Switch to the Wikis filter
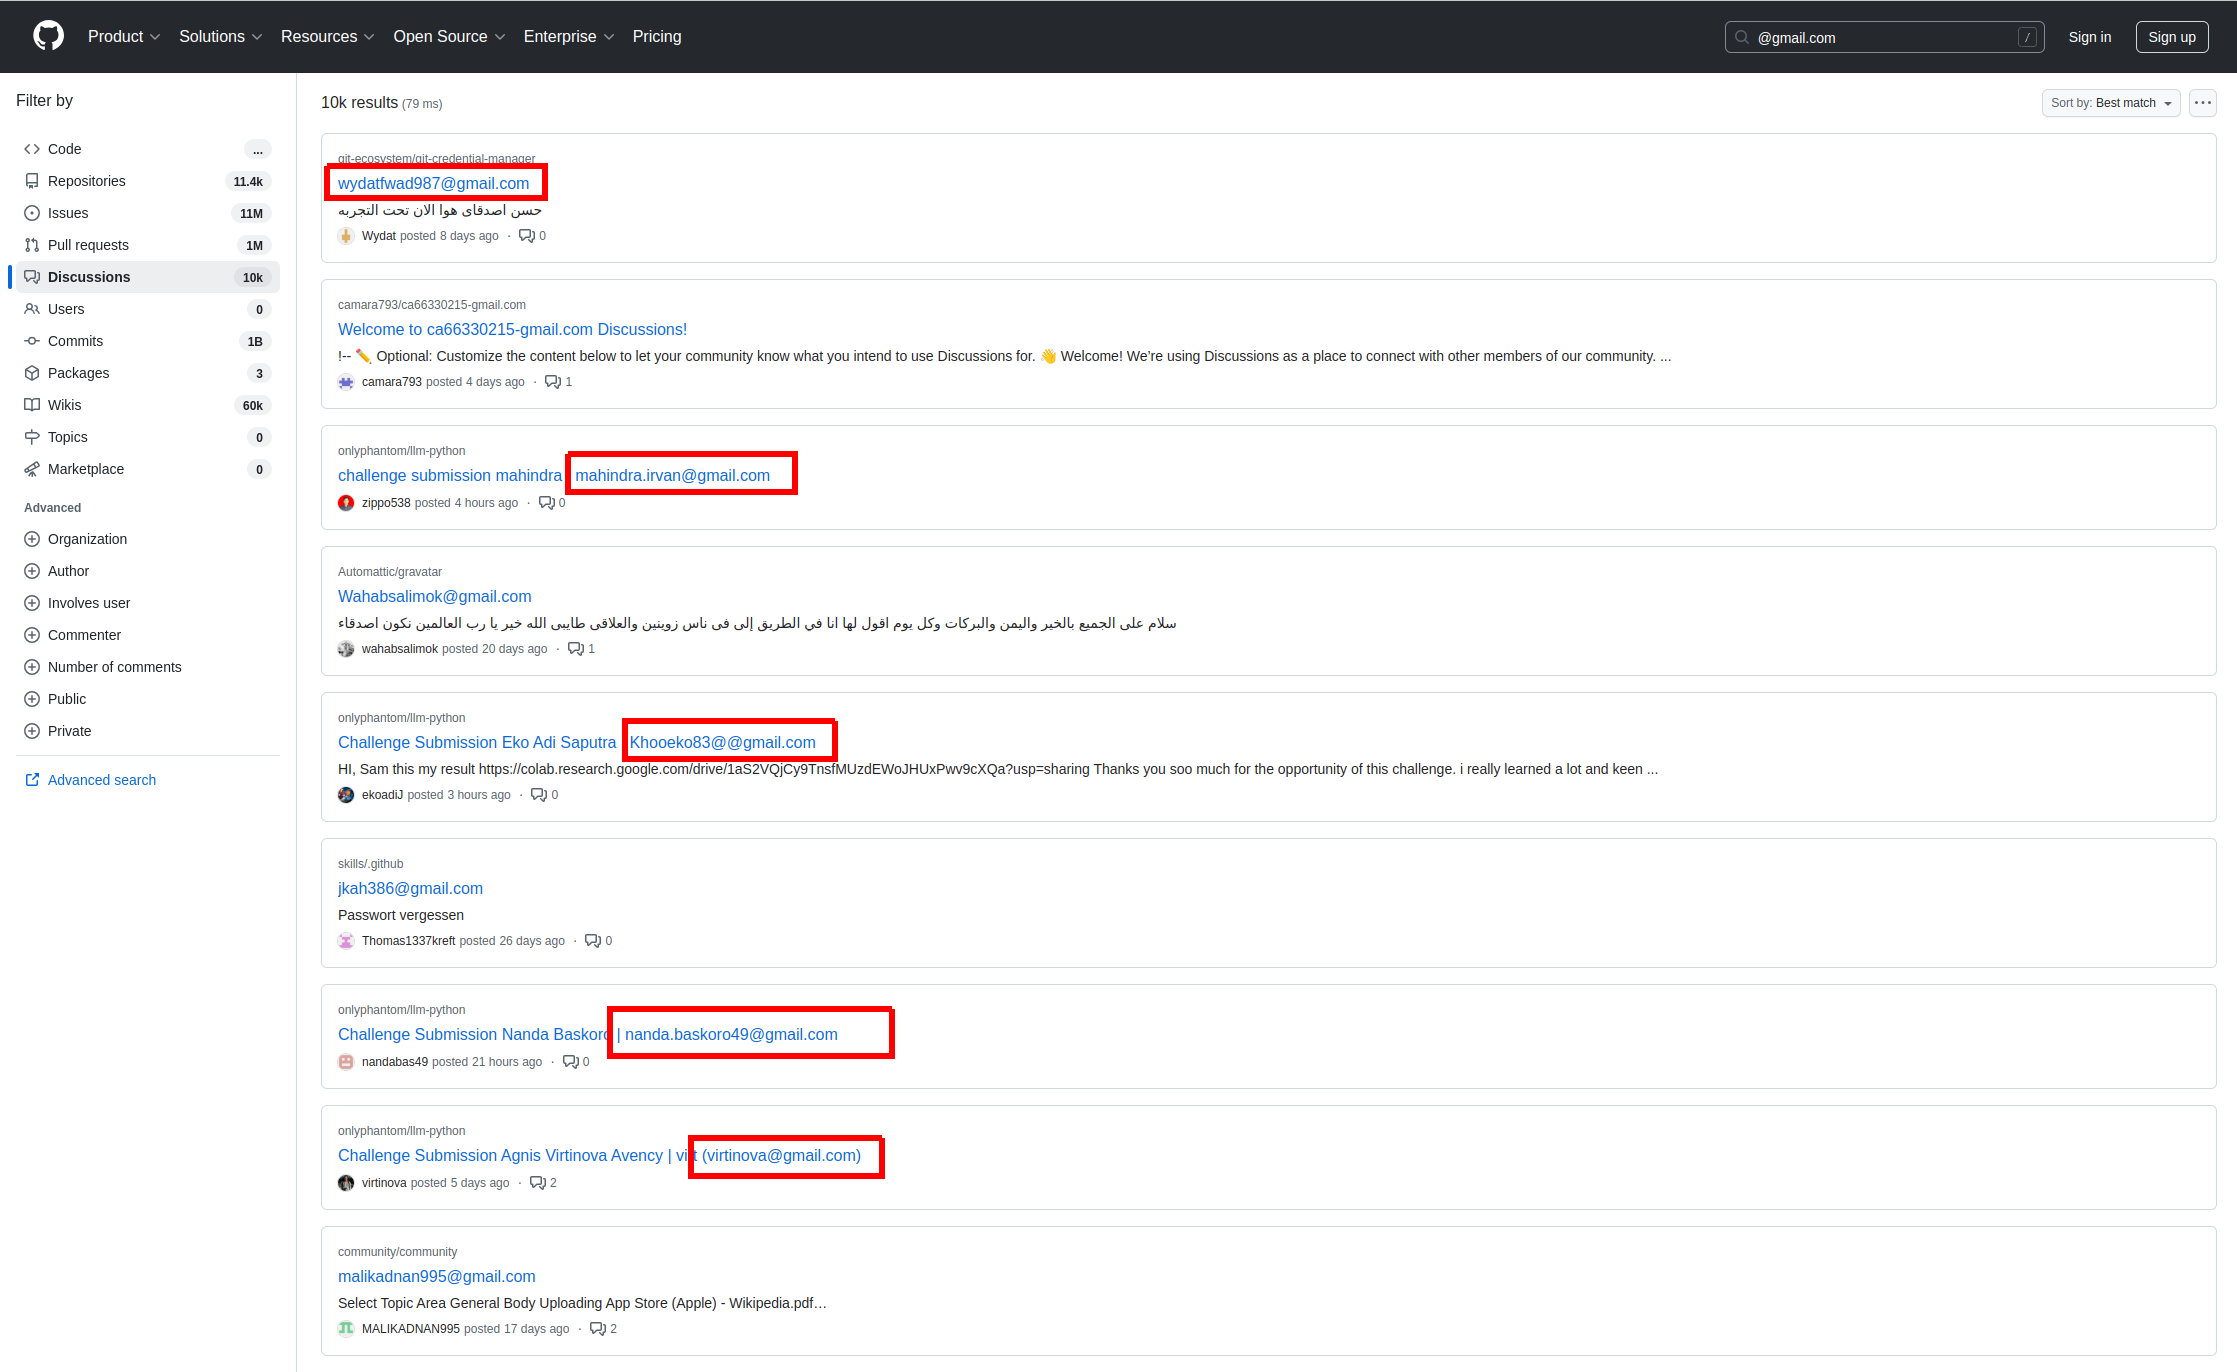2237x1372 pixels. 65,405
